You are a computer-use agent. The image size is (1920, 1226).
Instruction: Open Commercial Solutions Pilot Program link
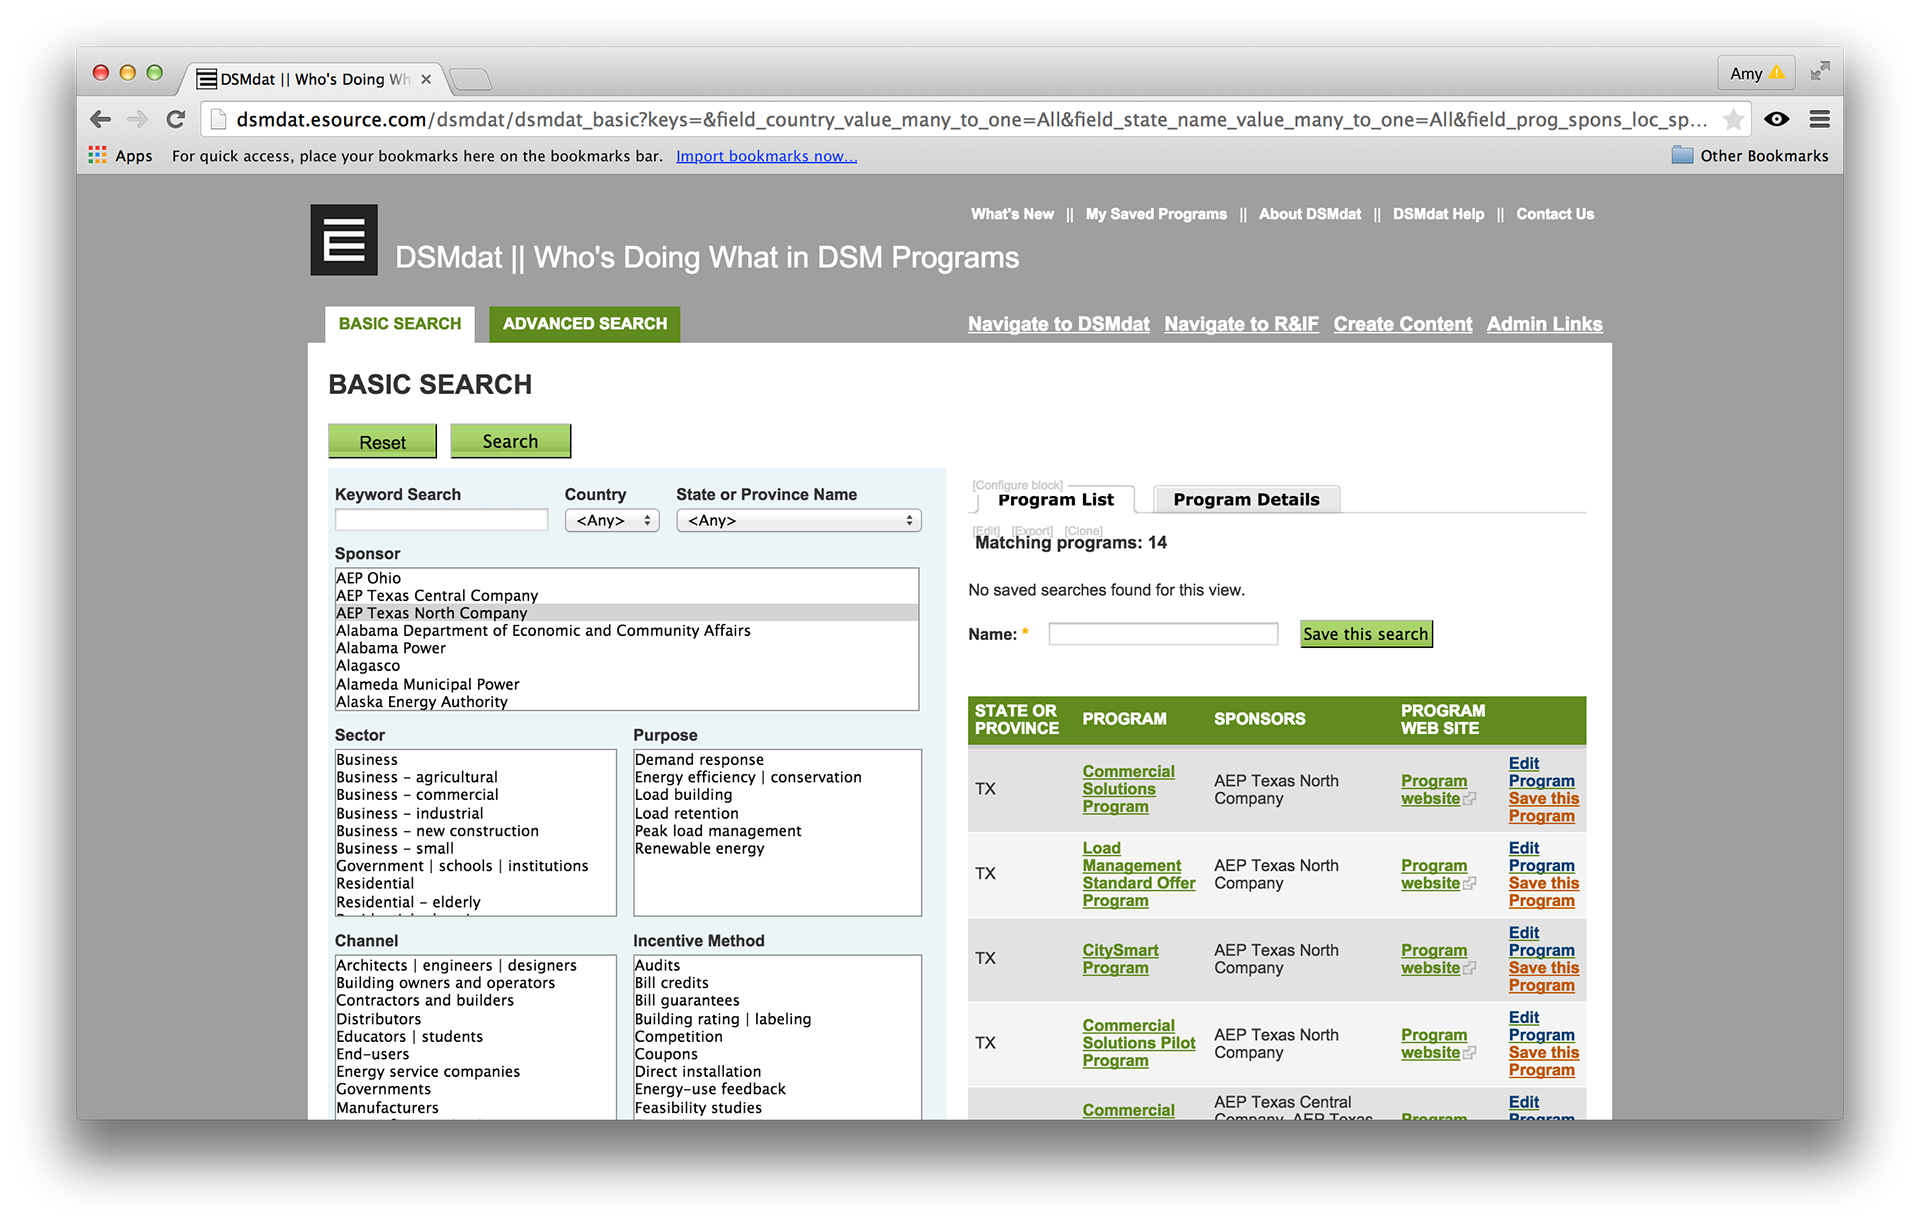(x=1138, y=1043)
